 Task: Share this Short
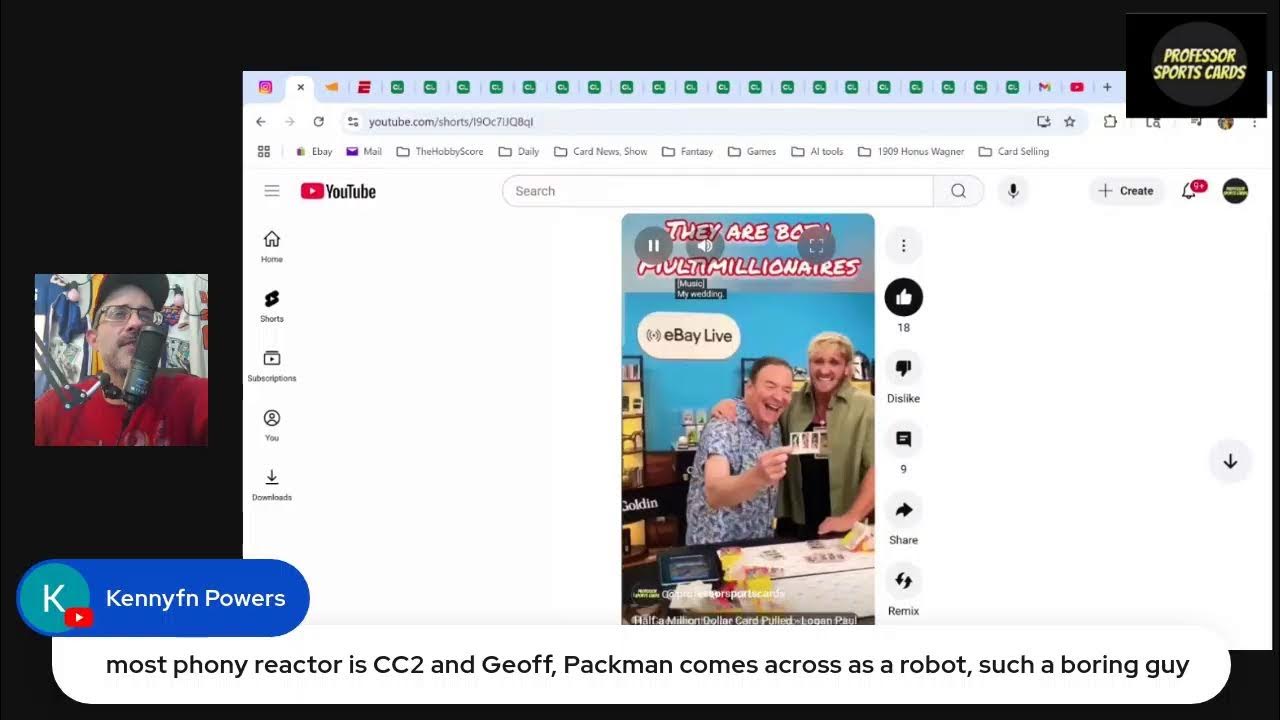pos(903,510)
